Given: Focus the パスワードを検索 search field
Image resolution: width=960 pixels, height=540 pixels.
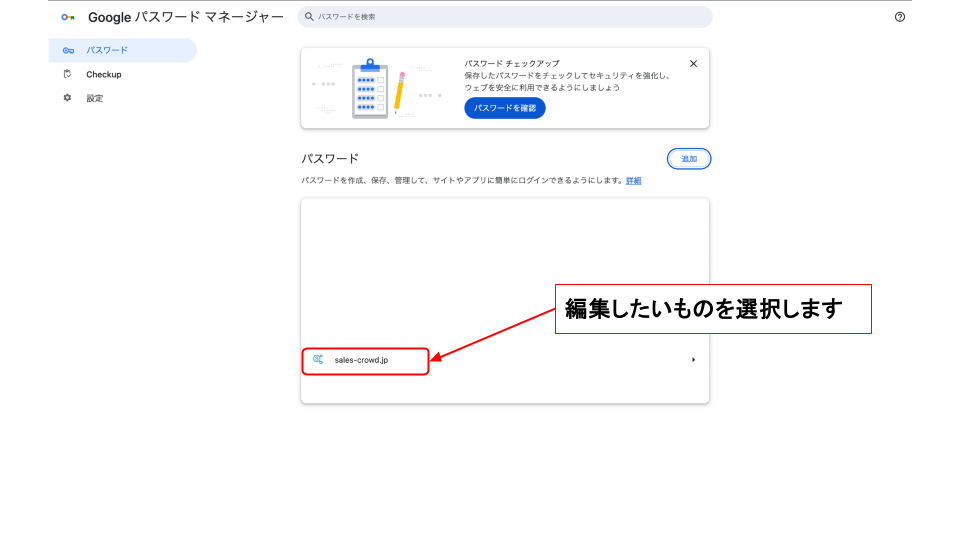Looking at the screenshot, I should tap(510, 17).
